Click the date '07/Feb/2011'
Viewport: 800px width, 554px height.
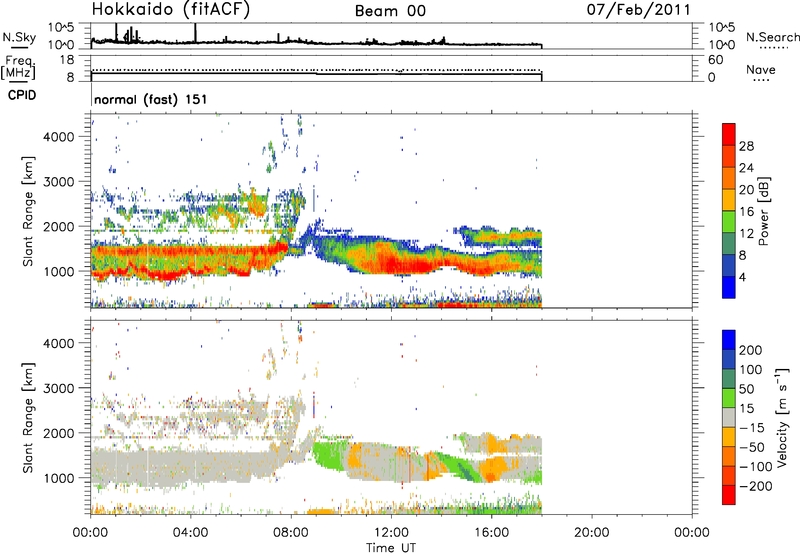click(638, 9)
